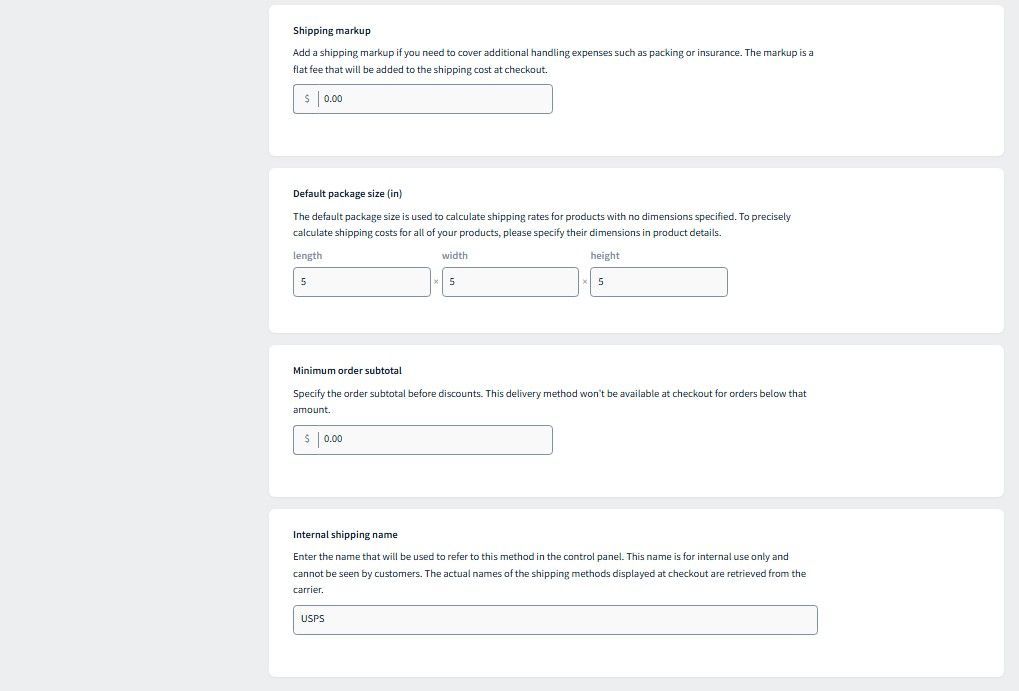Click the shipping markup description paragraph
The width and height of the screenshot is (1019, 691).
pyautogui.click(x=553, y=61)
